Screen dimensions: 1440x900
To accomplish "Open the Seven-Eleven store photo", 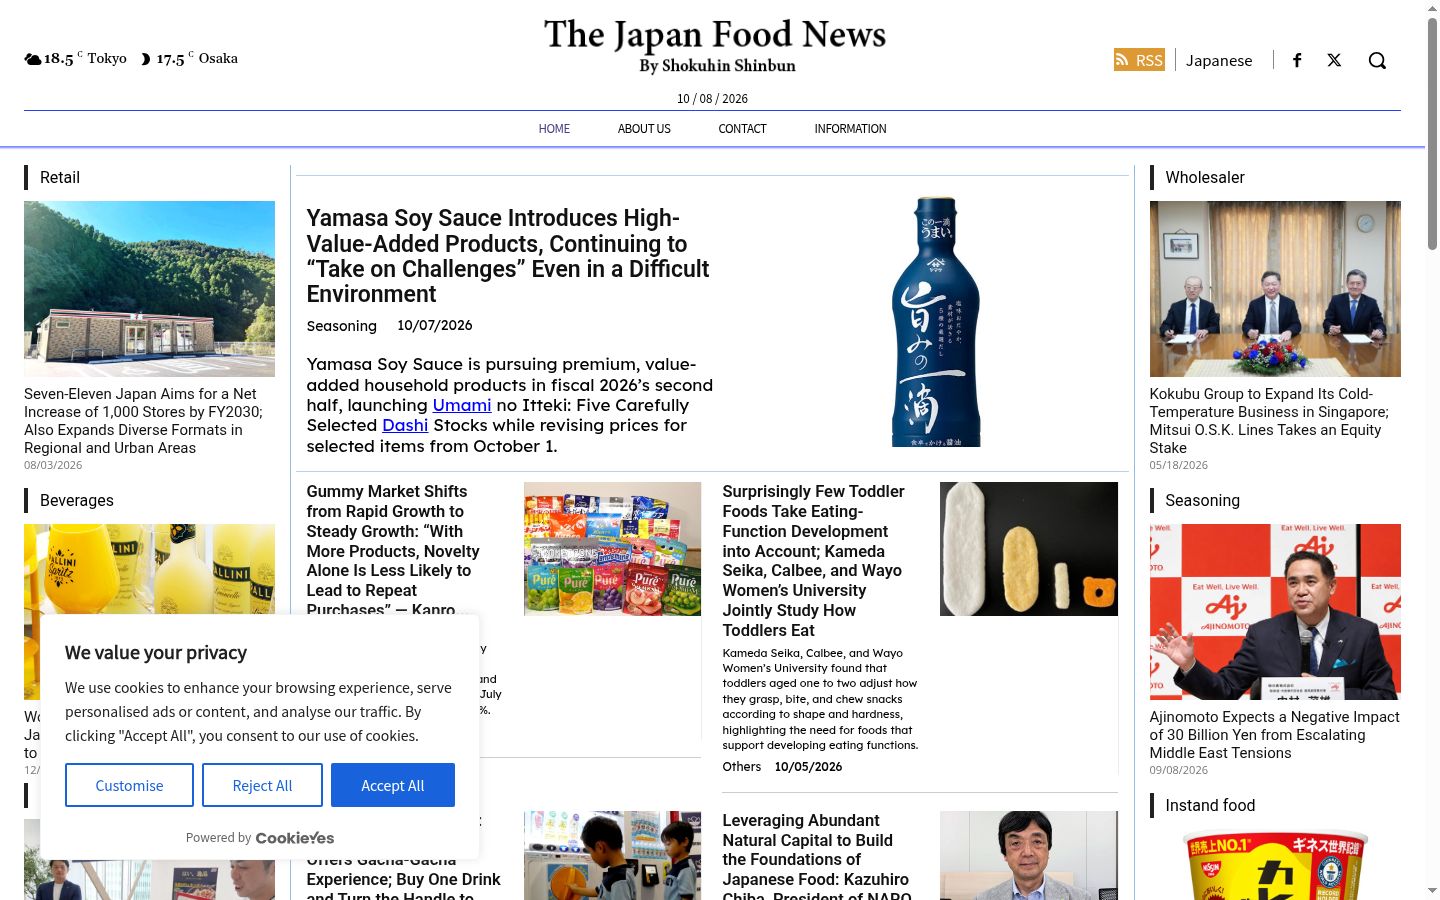I will (x=149, y=289).
